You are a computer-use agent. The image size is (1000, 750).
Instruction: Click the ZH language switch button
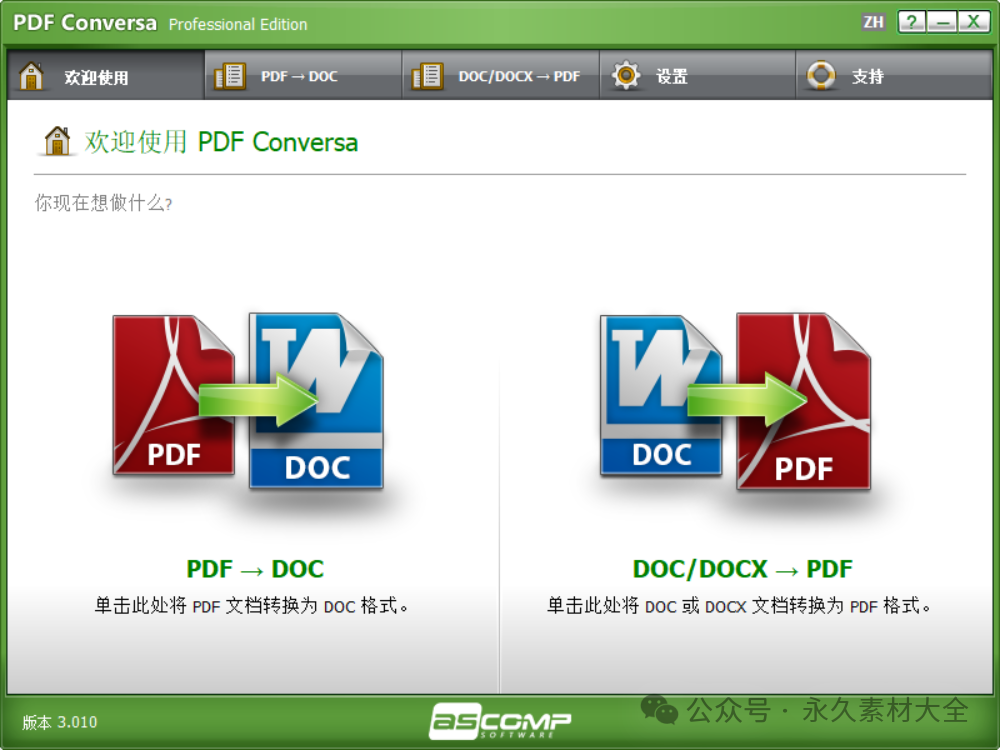(x=874, y=22)
